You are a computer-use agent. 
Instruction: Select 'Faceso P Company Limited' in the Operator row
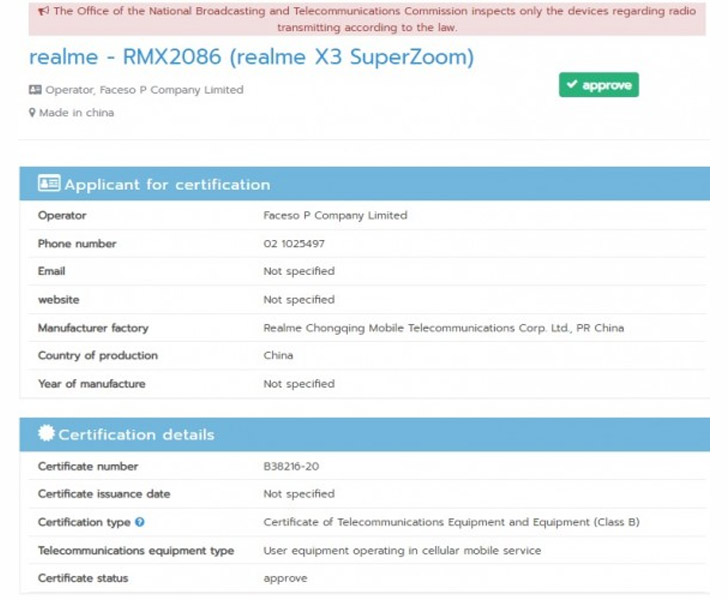tap(335, 215)
